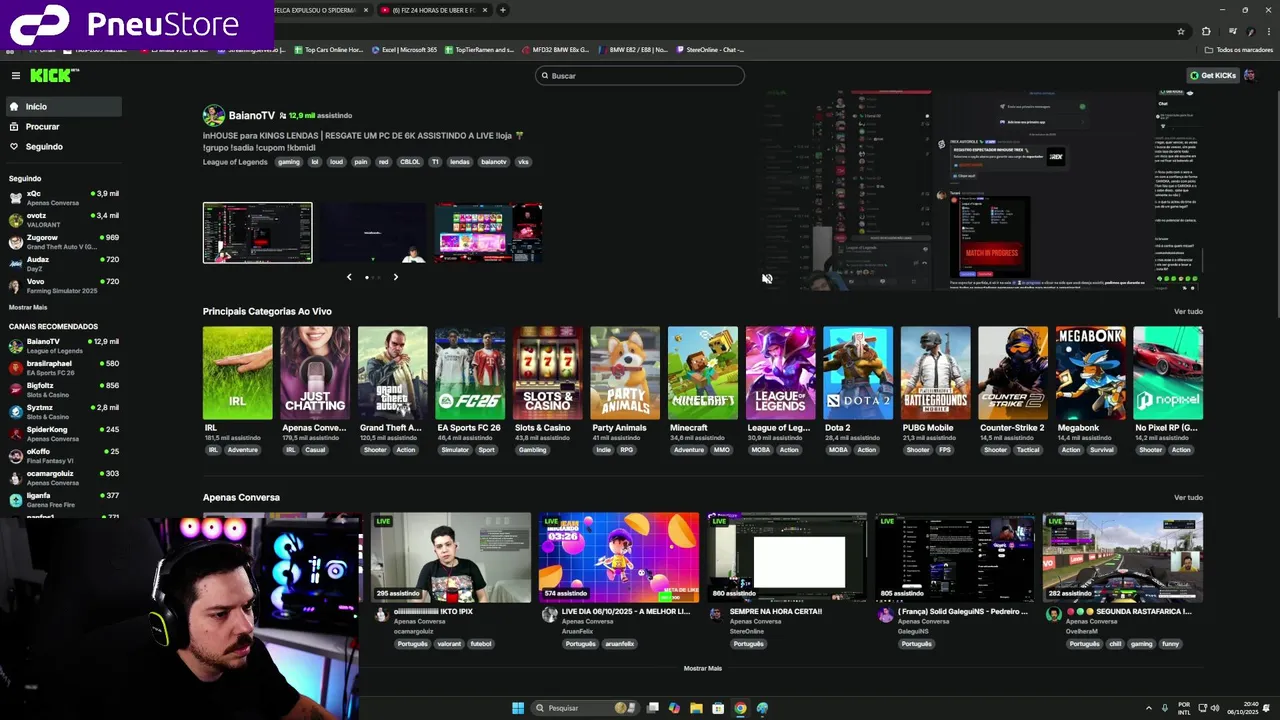Expand Mostrar Mais in the sidebar
Viewport: 1280px width, 720px height.
coord(28,308)
